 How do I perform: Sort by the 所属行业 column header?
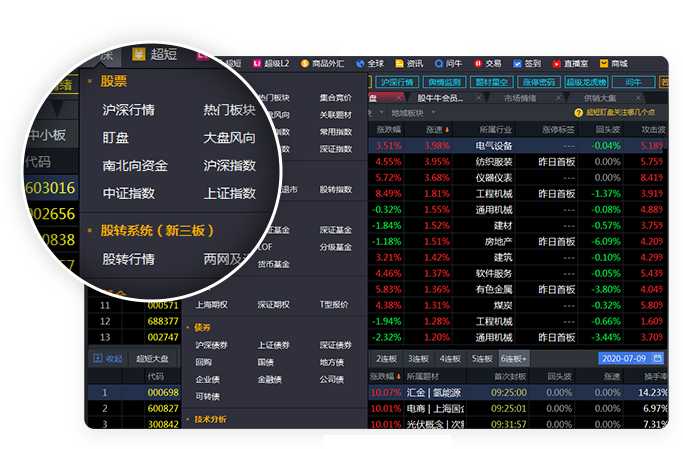tap(496, 129)
